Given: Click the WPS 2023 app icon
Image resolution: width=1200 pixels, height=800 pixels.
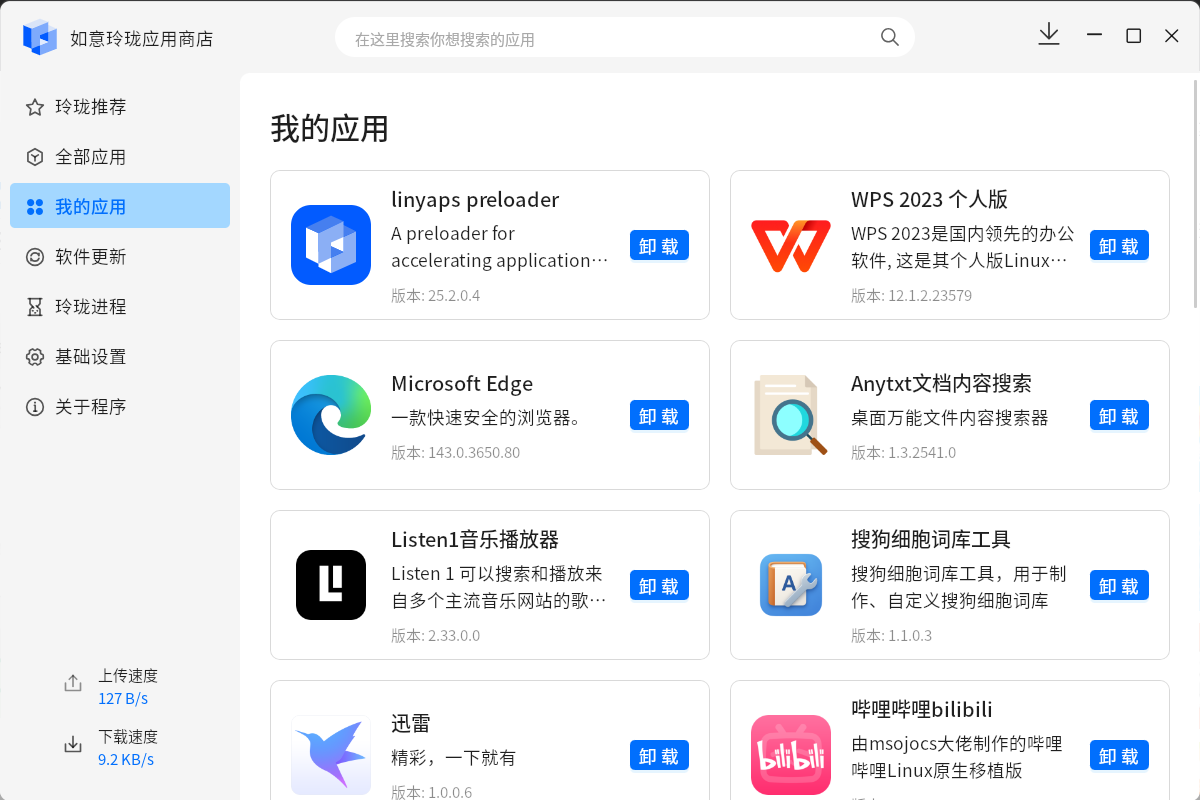Looking at the screenshot, I should pos(791,245).
